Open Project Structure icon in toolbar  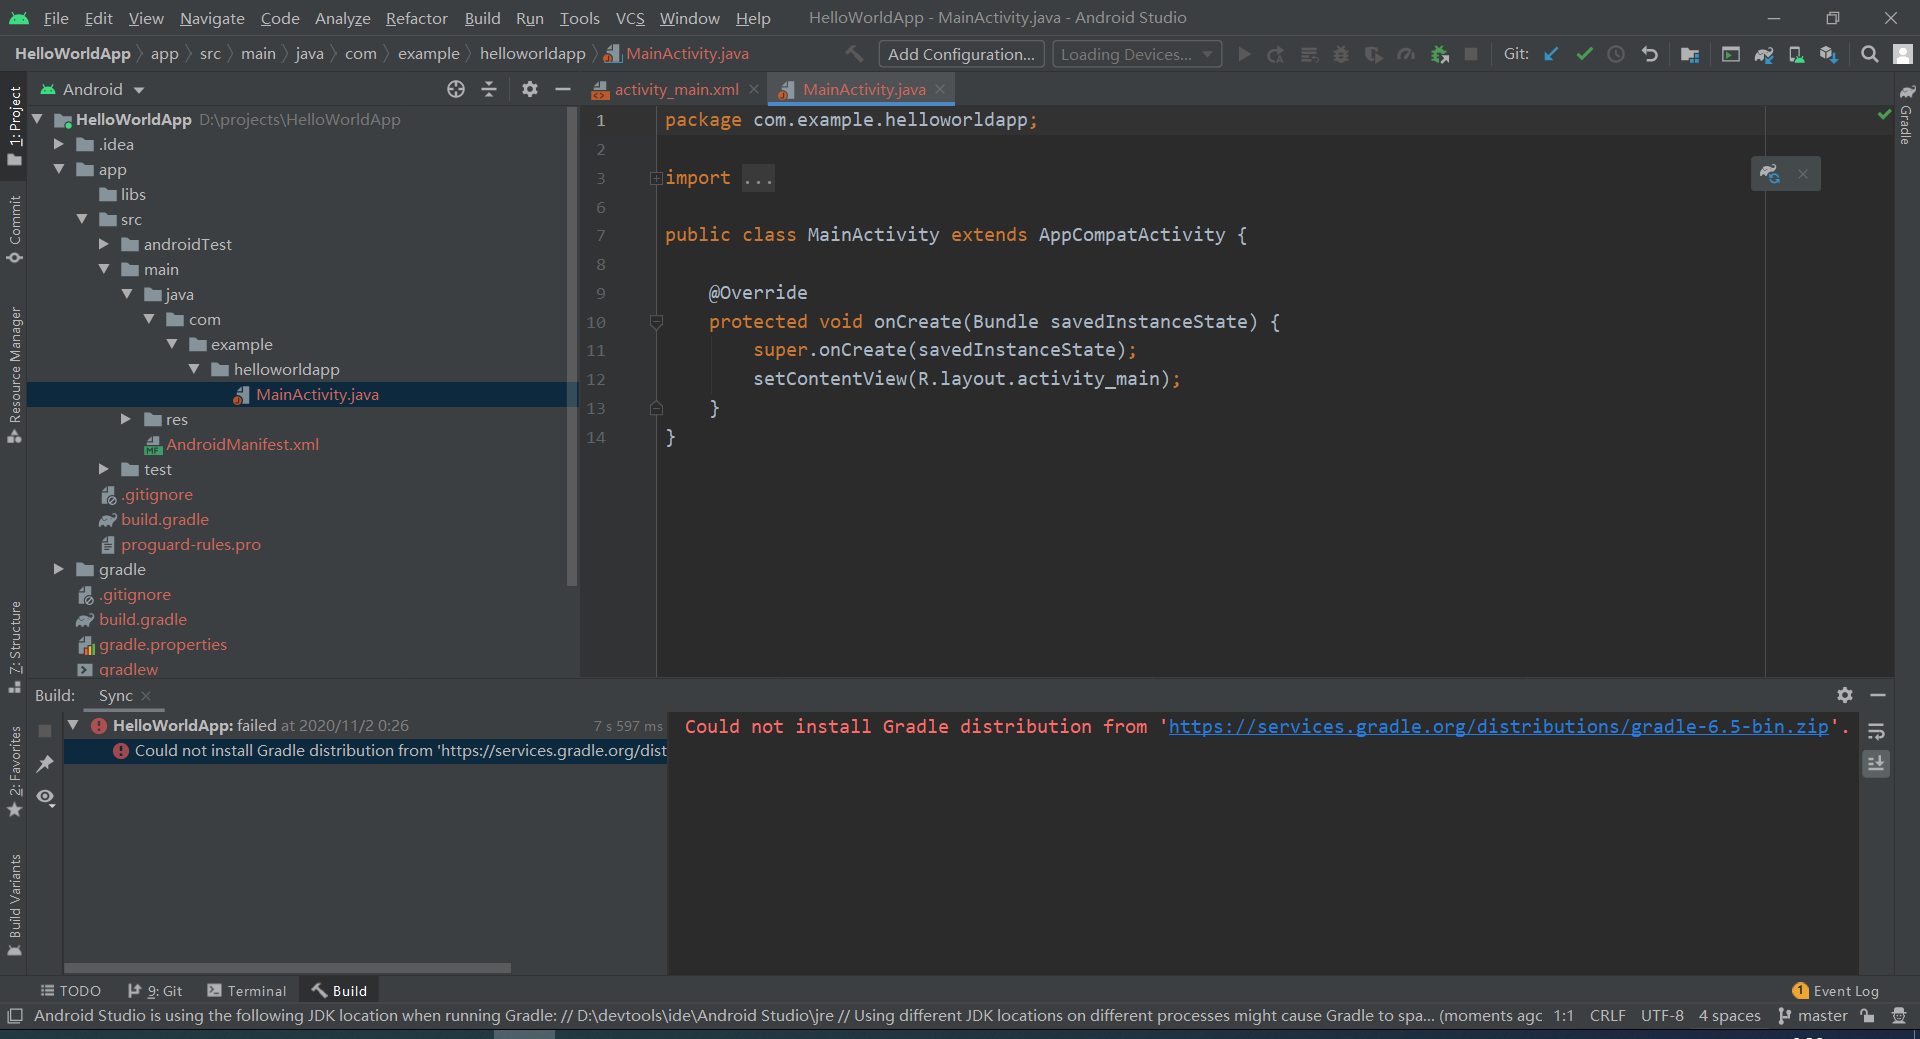click(x=1690, y=54)
